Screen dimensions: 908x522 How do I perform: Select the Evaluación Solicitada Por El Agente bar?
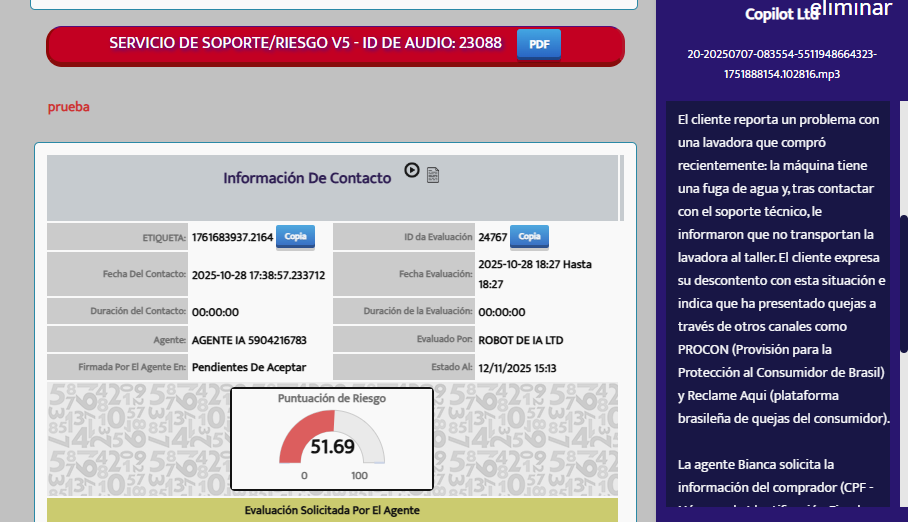(x=332, y=510)
